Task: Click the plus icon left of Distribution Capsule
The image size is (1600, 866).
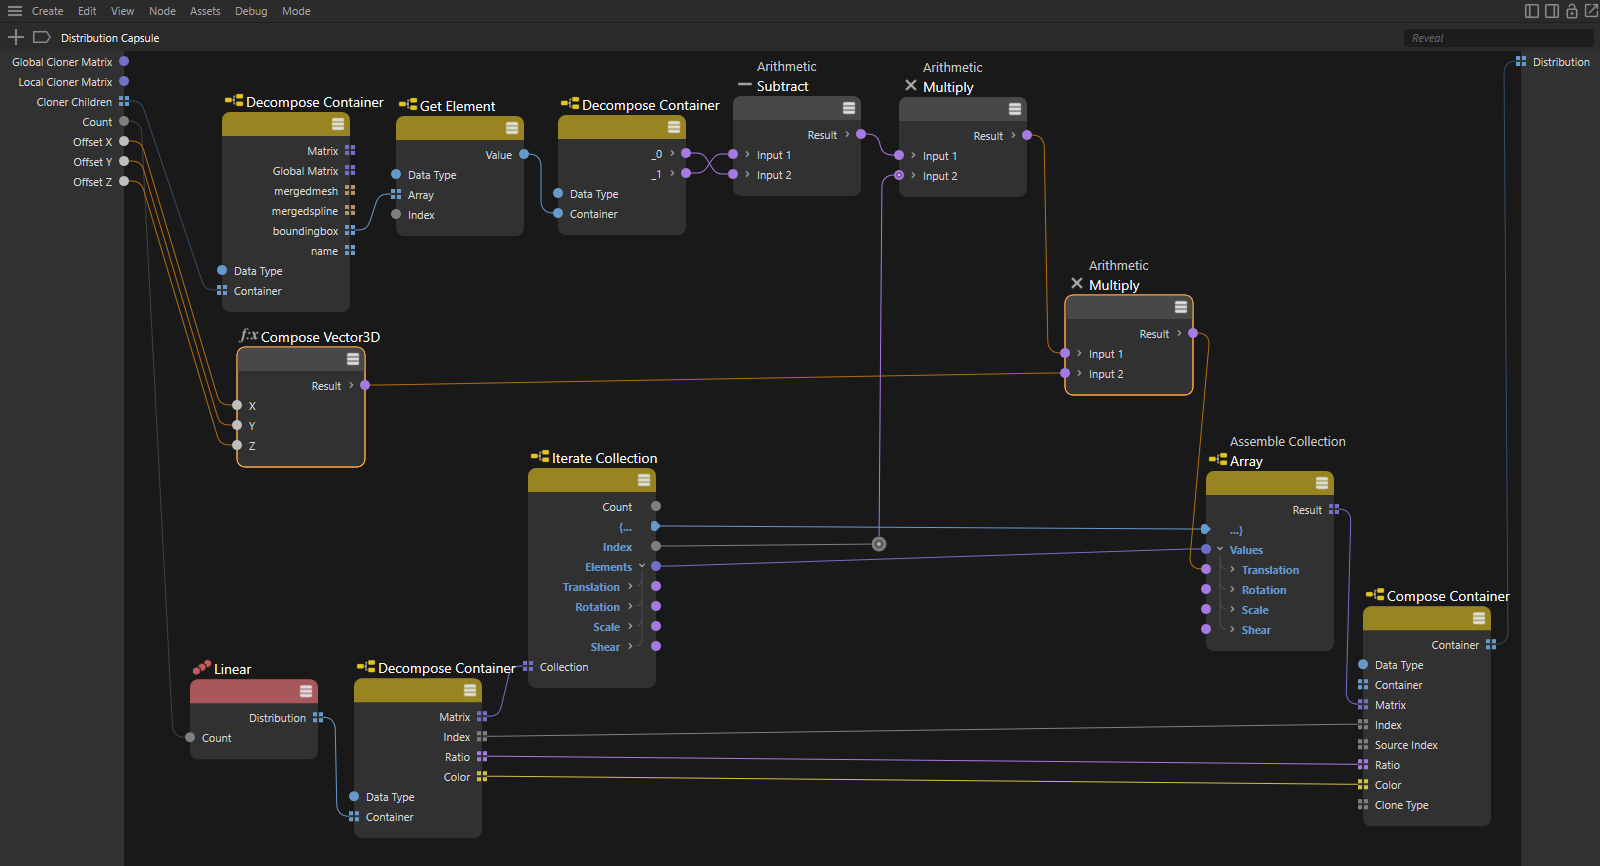Action: pos(16,37)
